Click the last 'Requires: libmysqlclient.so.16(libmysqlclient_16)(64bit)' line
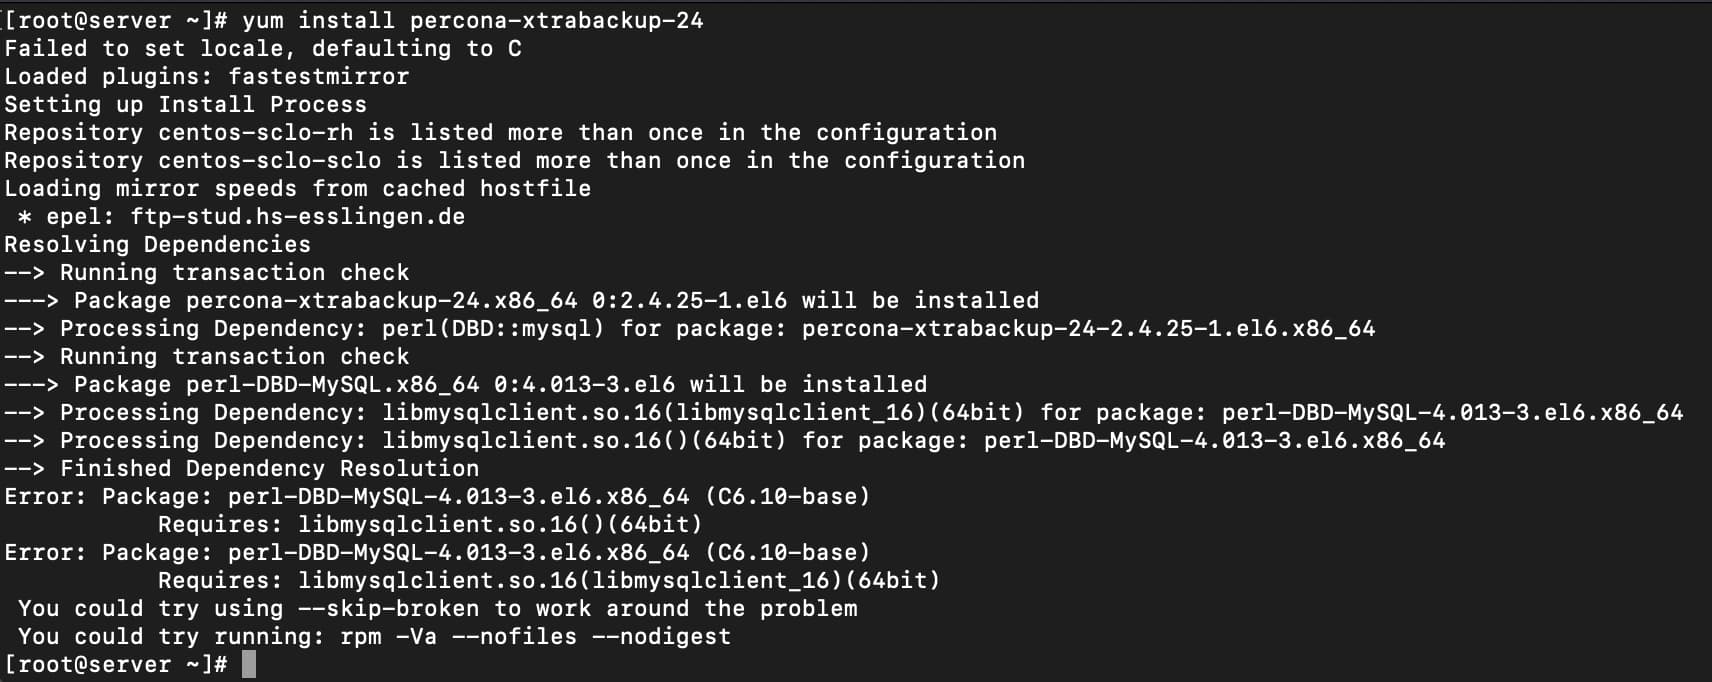The width and height of the screenshot is (1712, 682). tap(549, 580)
